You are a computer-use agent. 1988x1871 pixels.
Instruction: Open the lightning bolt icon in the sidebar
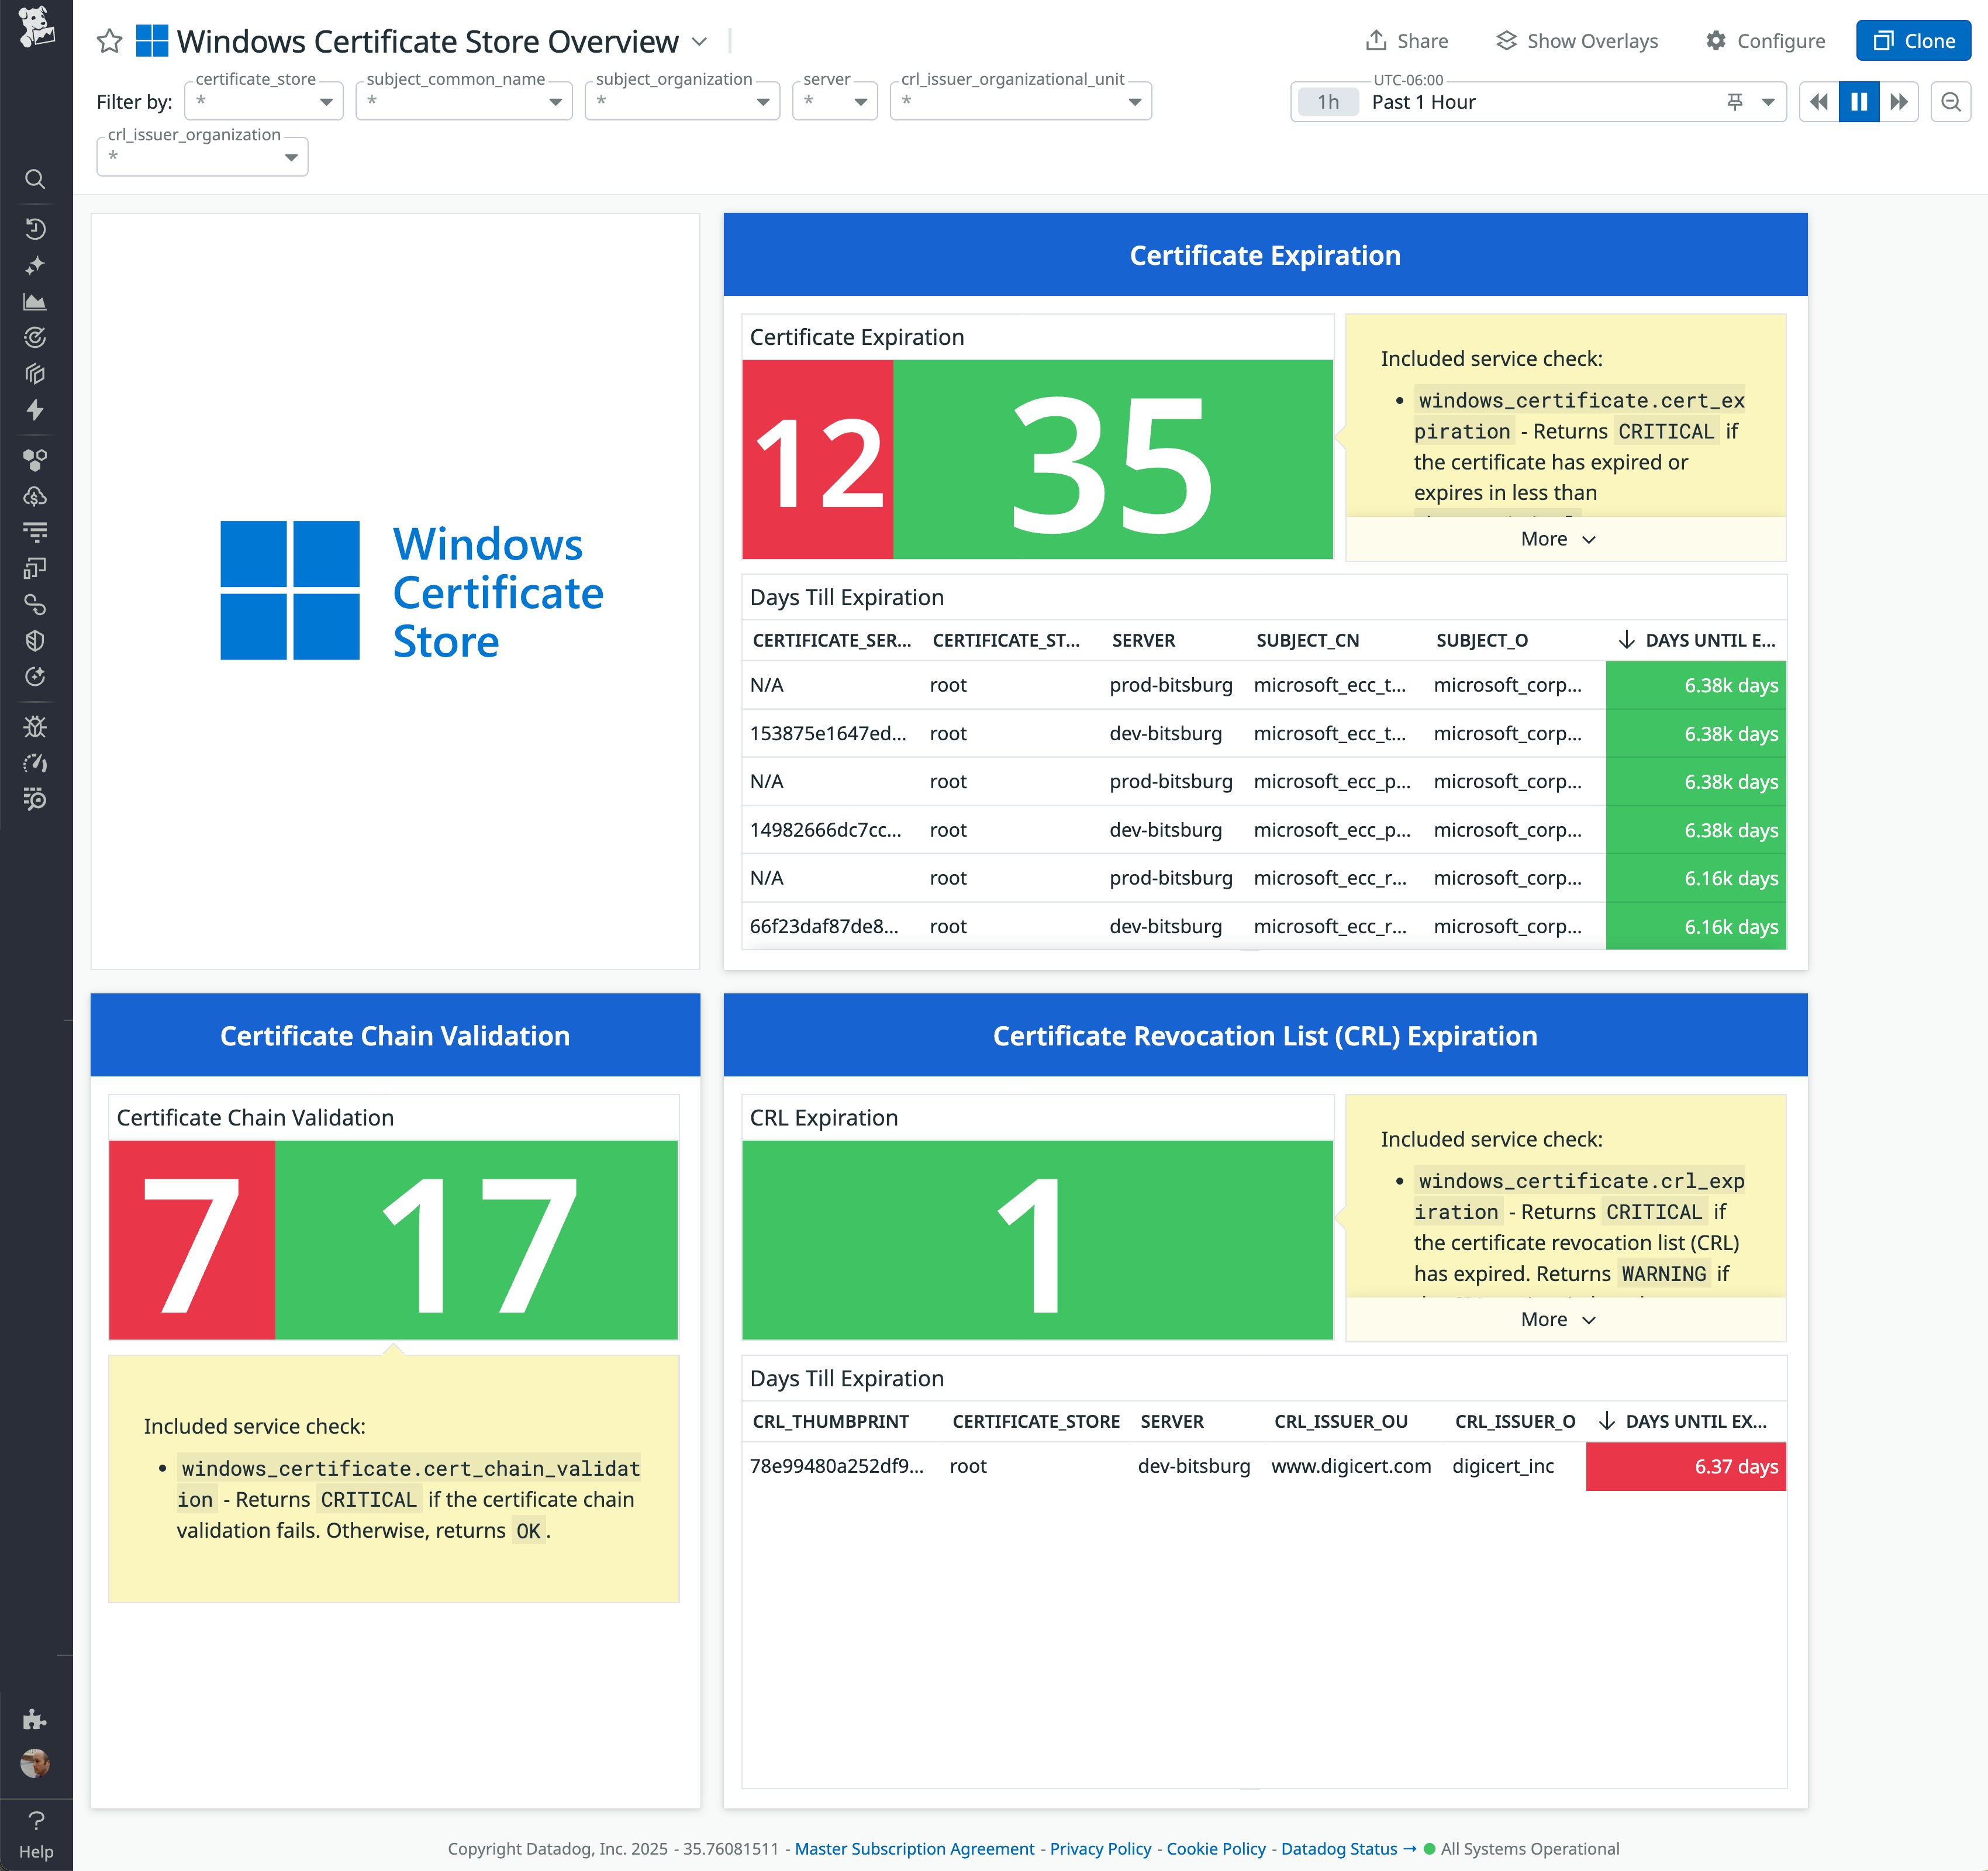point(35,410)
